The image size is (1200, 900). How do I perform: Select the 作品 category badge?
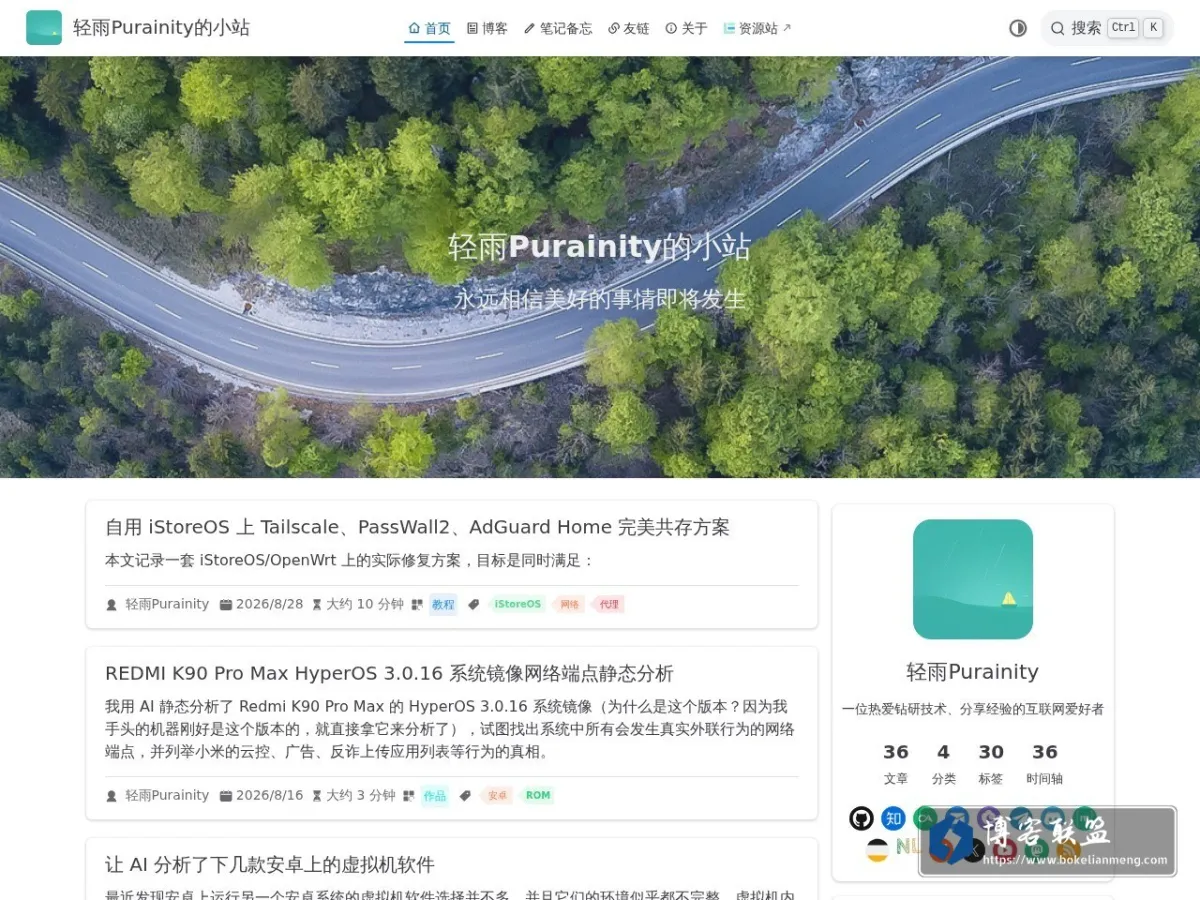[435, 796]
